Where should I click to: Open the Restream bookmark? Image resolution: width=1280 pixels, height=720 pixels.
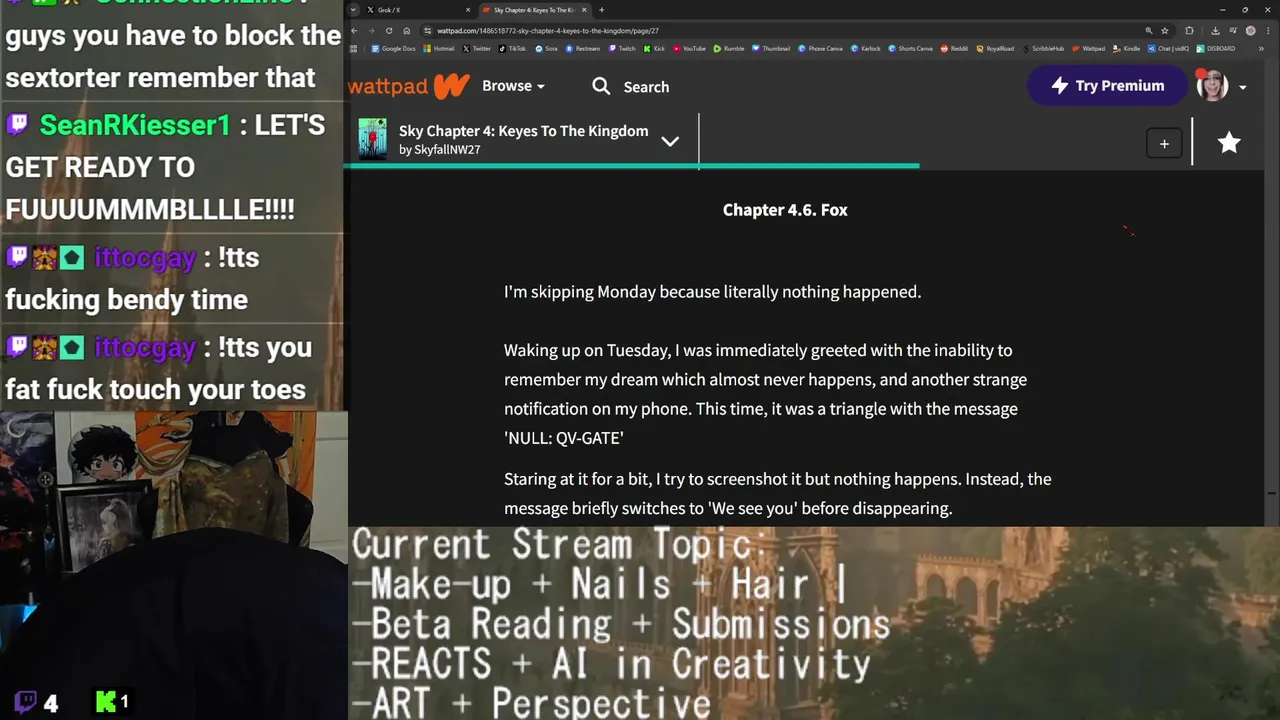tap(582, 49)
